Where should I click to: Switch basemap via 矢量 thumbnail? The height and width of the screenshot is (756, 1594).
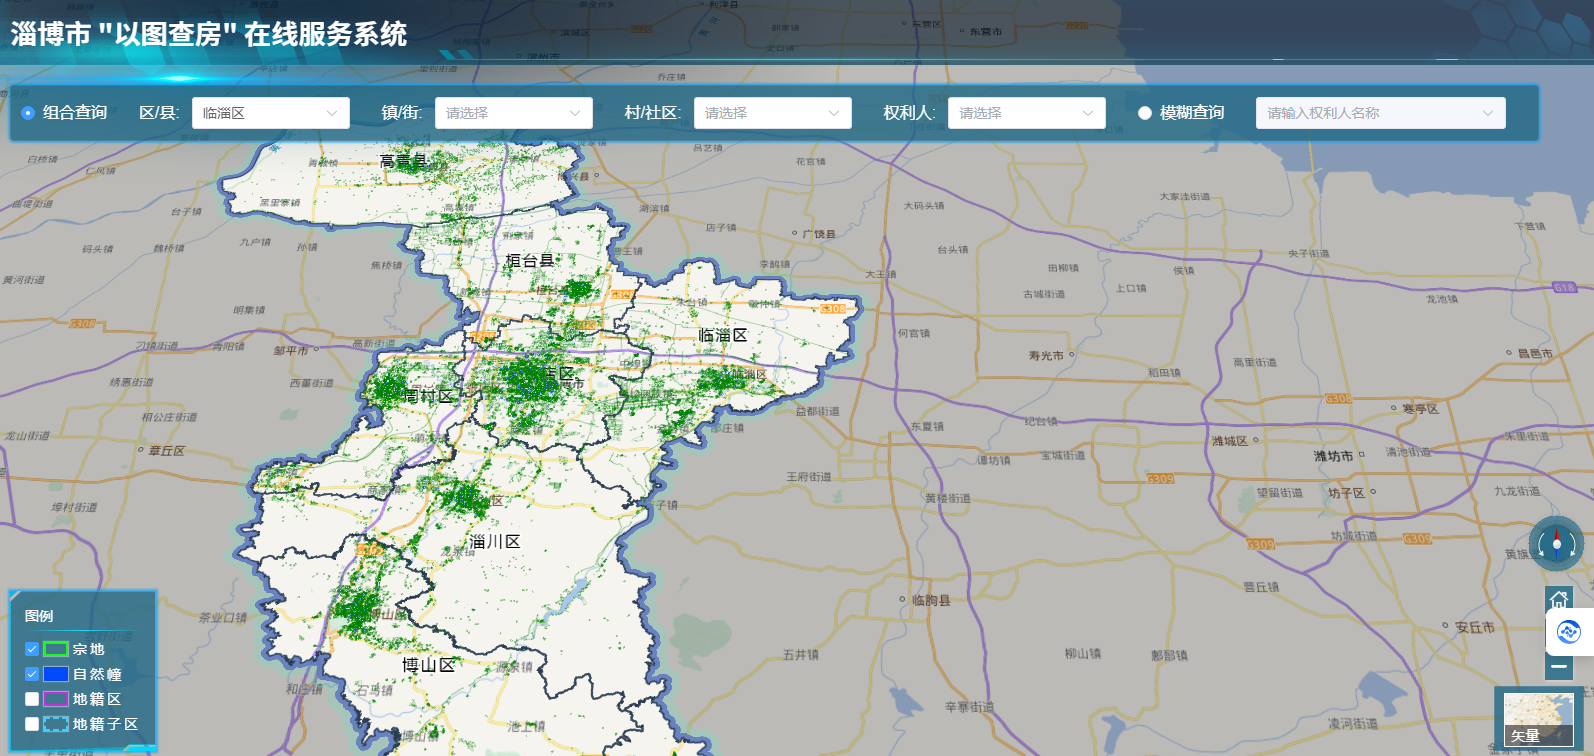1538,720
